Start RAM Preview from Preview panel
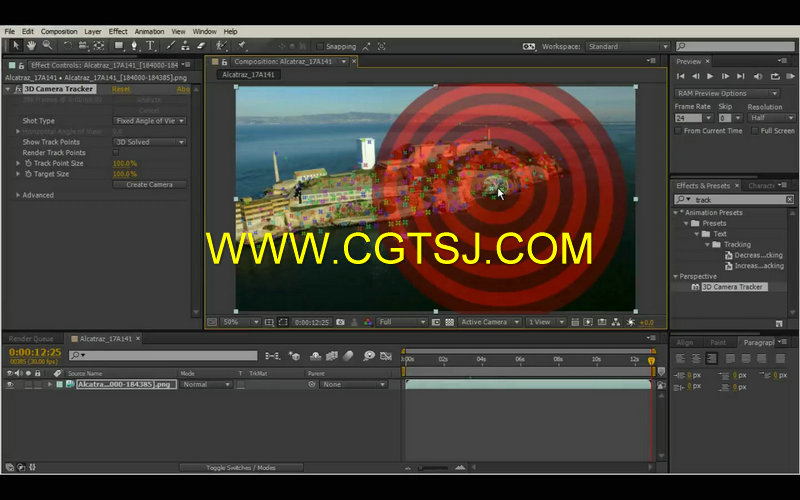The width and height of the screenshot is (800, 500). [790, 77]
